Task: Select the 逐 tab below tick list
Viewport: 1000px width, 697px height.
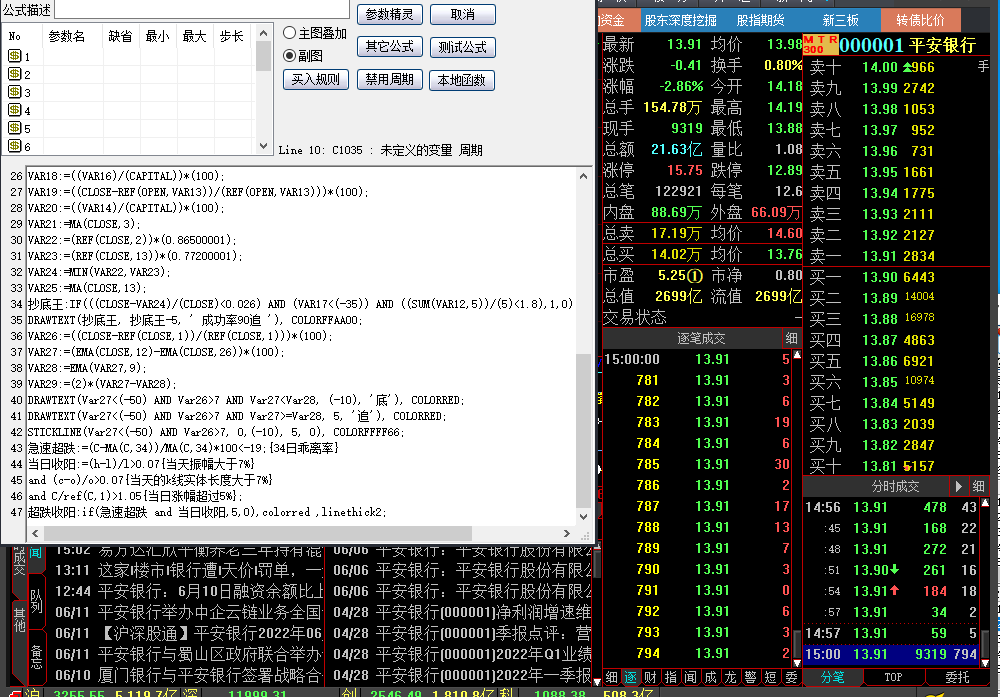Action: [x=631, y=677]
